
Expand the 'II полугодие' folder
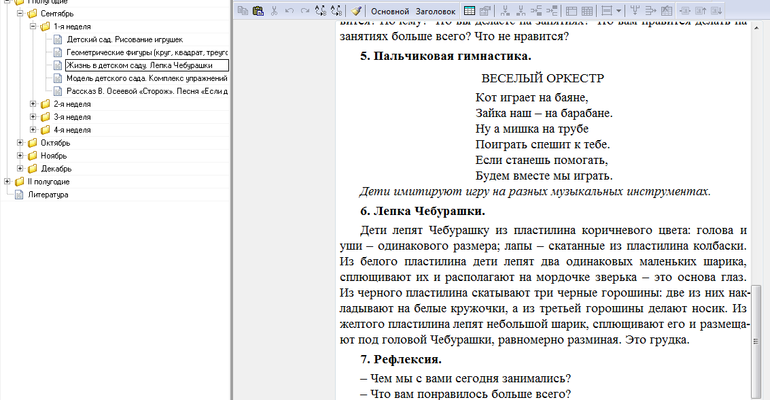[8, 182]
